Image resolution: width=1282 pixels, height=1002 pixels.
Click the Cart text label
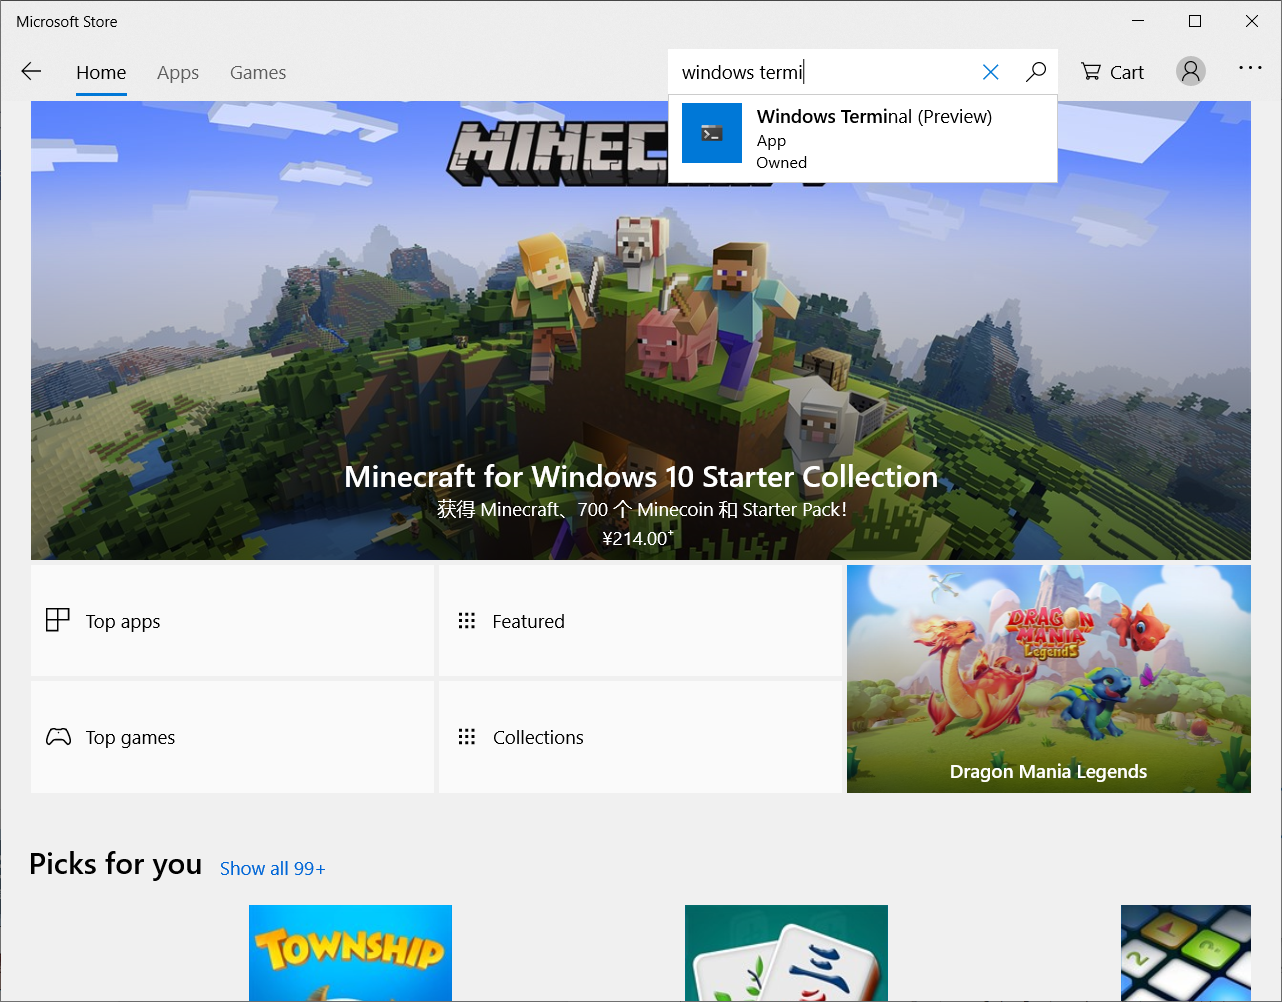[1127, 72]
